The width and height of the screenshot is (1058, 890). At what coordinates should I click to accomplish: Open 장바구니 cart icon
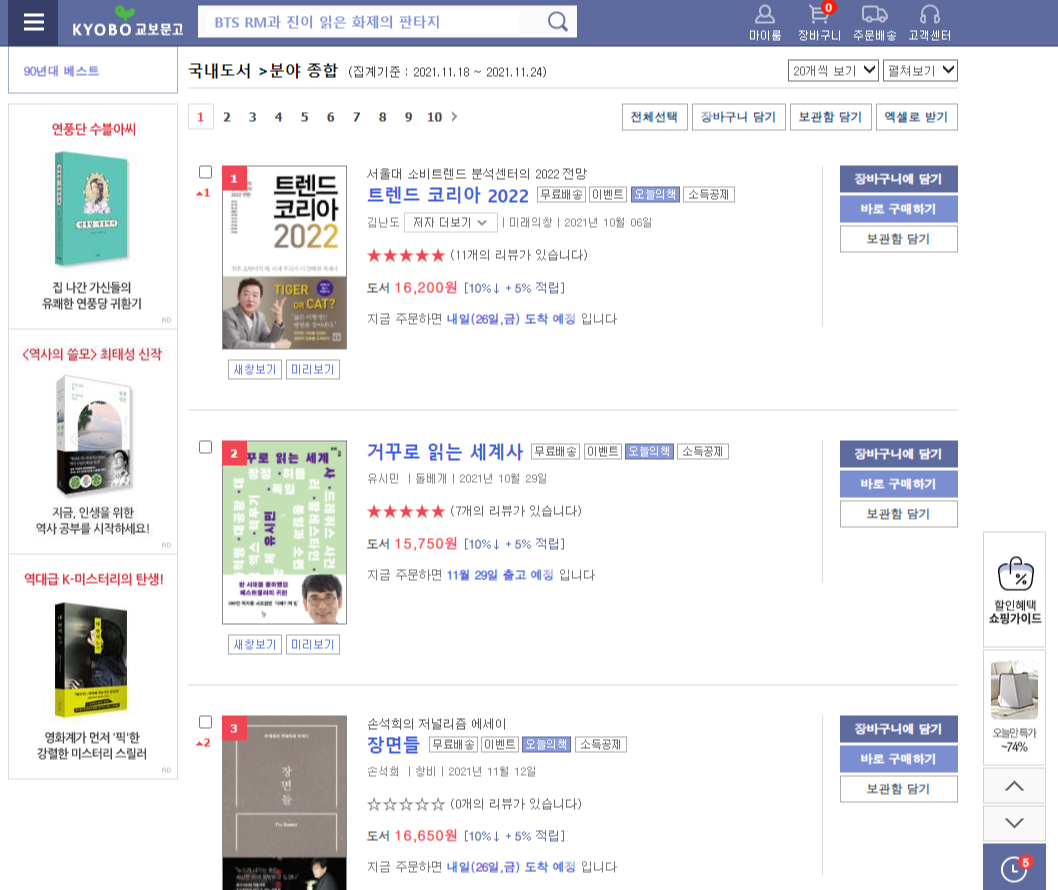click(819, 23)
